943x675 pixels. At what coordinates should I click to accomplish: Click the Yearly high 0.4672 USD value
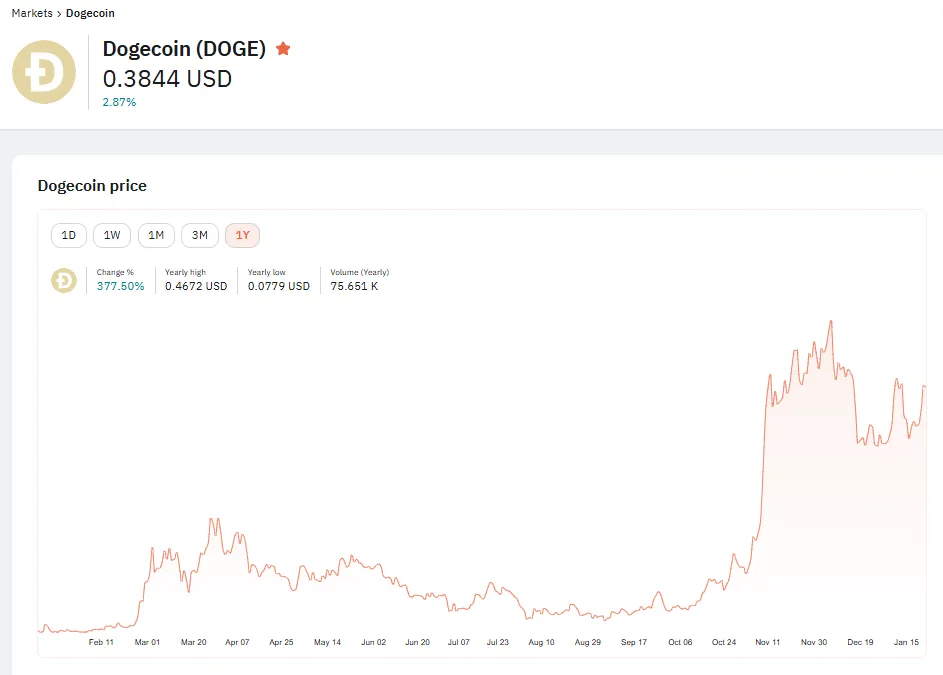(x=196, y=286)
